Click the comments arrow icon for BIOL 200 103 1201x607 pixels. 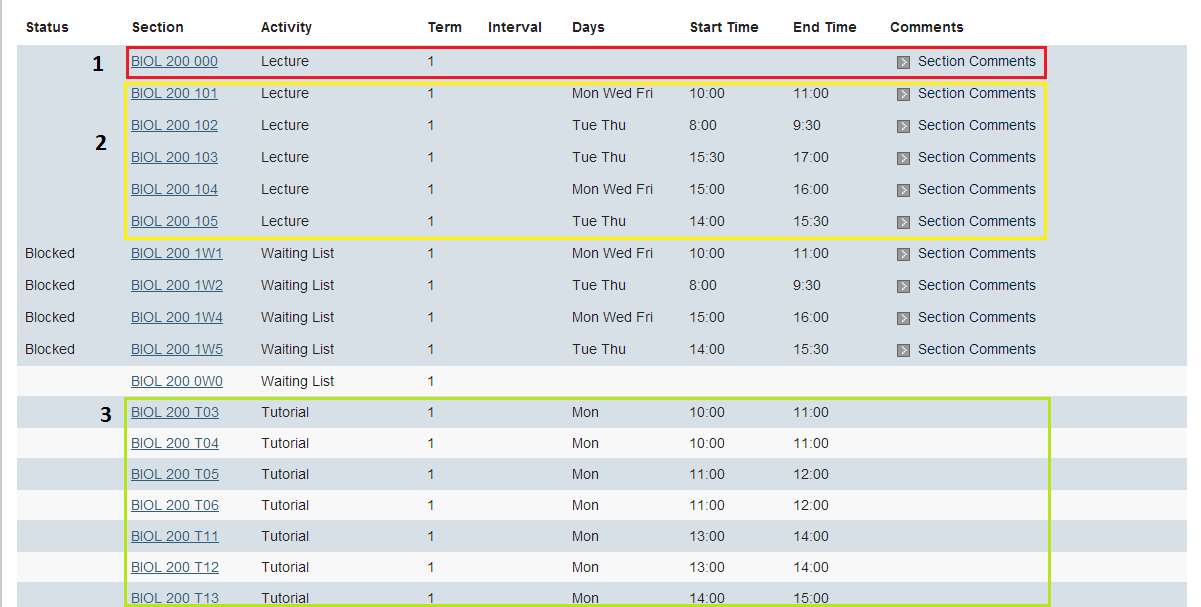pos(903,158)
